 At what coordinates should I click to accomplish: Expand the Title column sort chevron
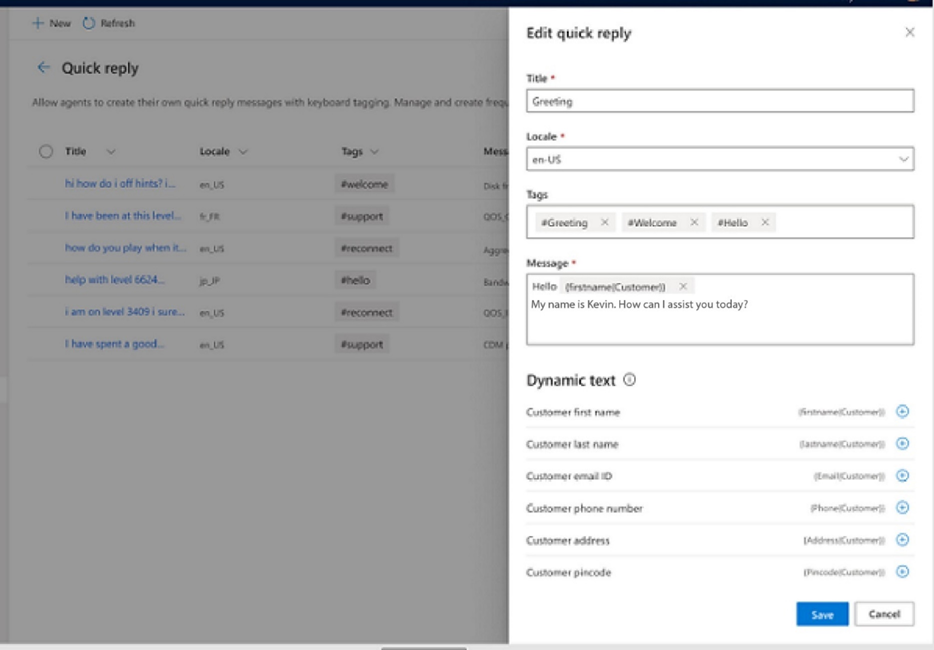click(x=110, y=152)
